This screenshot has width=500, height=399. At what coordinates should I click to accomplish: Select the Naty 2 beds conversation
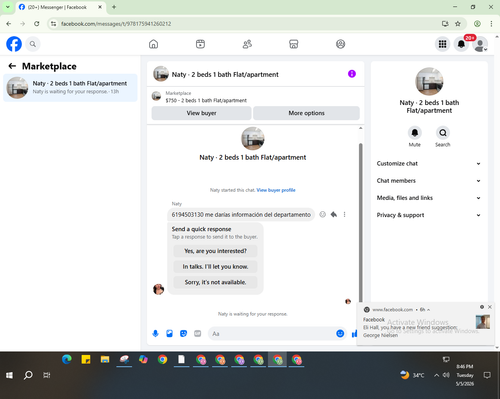pyautogui.click(x=70, y=88)
